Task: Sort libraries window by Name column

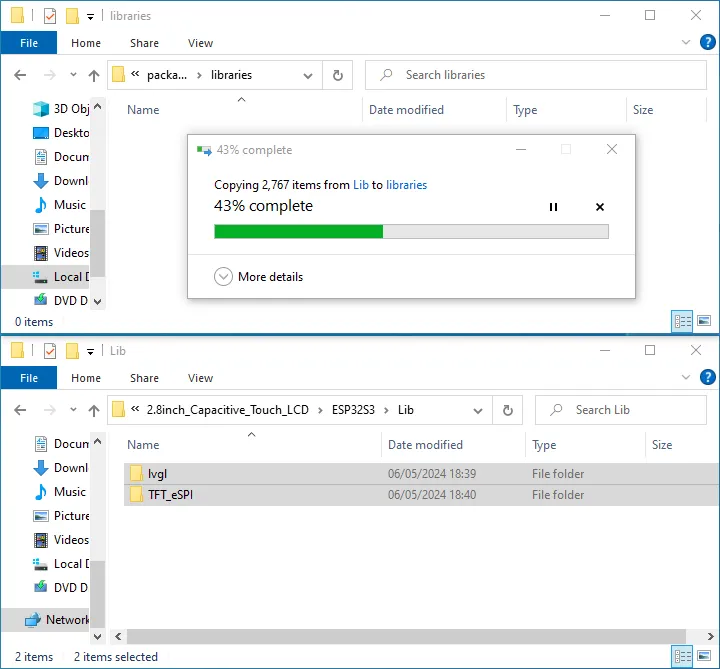Action: [143, 110]
